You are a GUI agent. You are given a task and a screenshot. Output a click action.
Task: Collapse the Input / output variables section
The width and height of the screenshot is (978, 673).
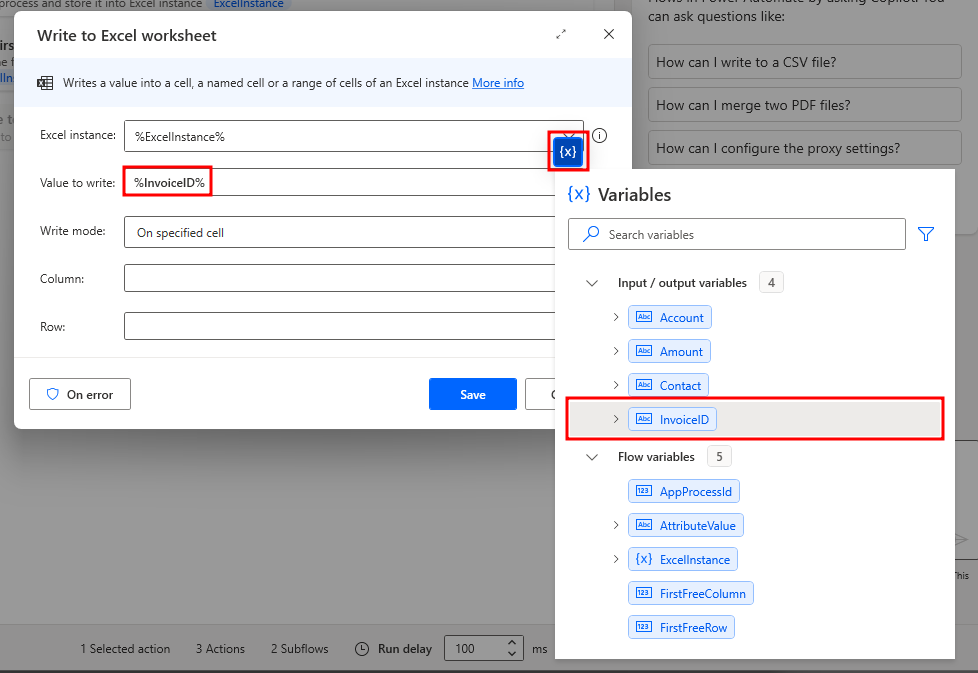pos(592,283)
